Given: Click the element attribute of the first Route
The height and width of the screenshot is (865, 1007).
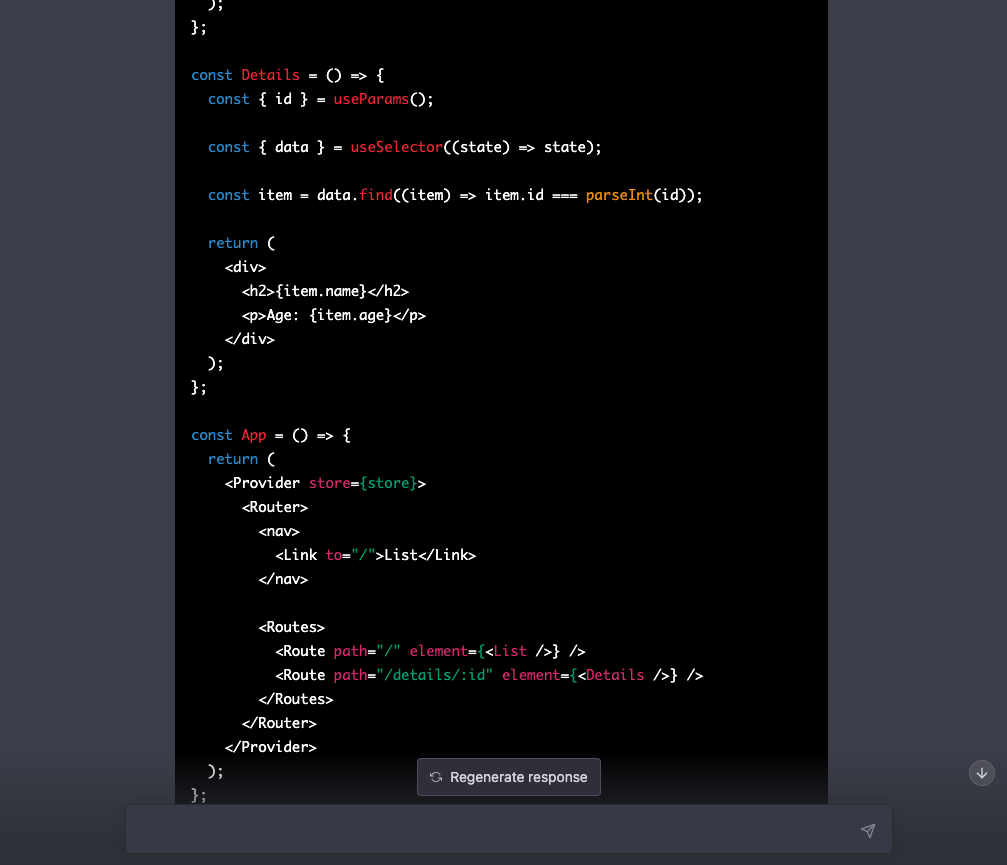Looking at the screenshot, I should [x=440, y=651].
